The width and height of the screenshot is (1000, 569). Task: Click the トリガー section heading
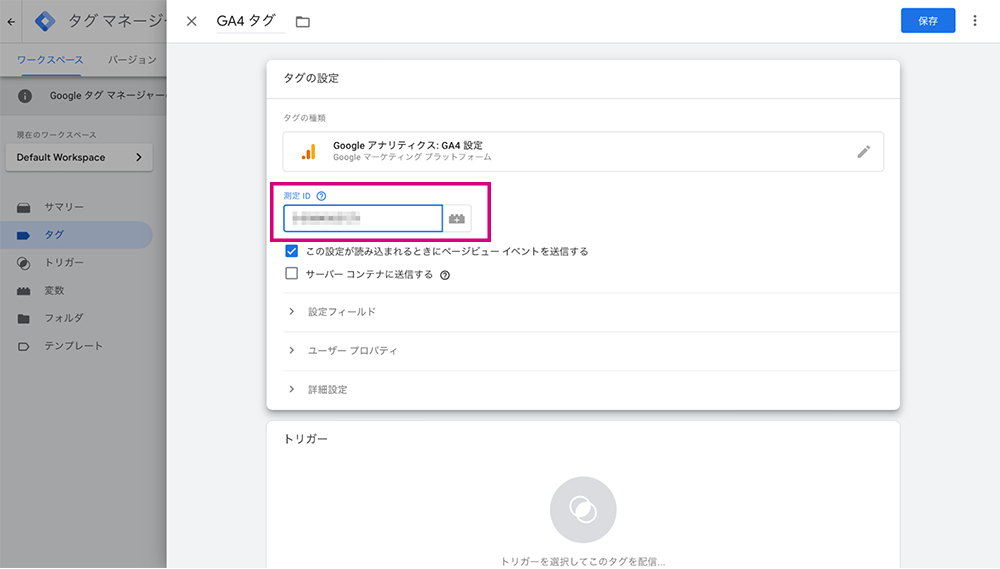click(305, 439)
